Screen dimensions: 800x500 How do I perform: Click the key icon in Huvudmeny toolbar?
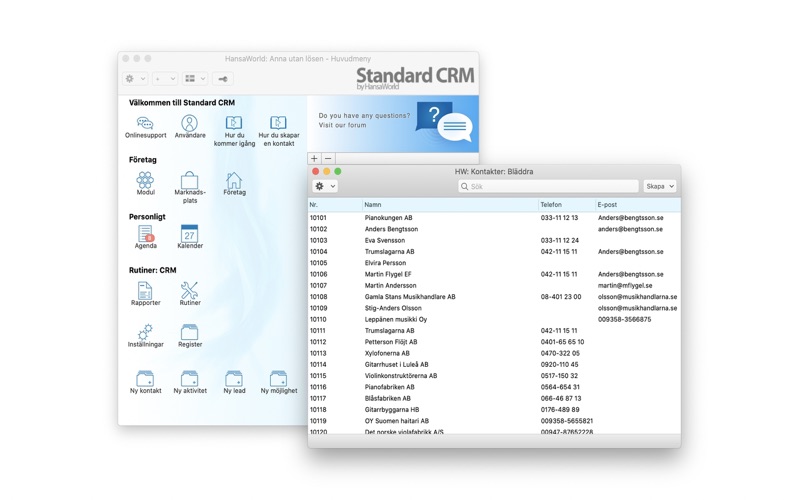(x=222, y=79)
